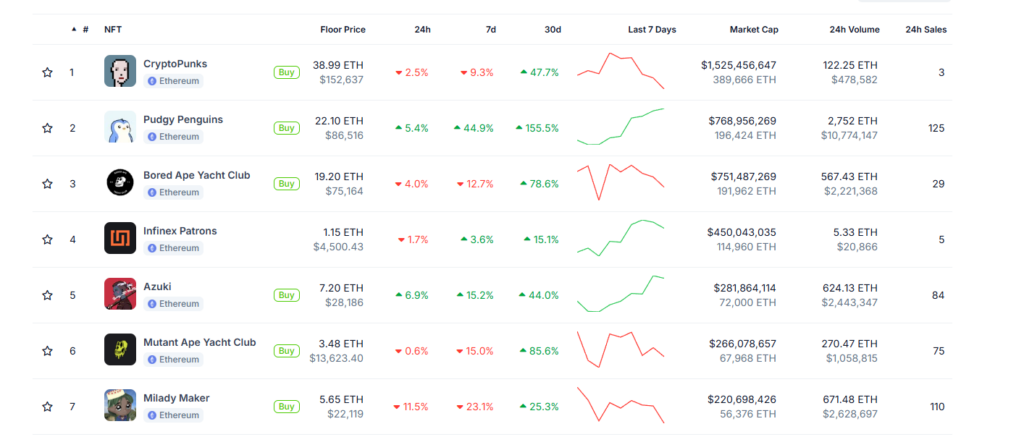
Task: Click Buy next to Pudgy Penguins
Action: pyautogui.click(x=286, y=128)
